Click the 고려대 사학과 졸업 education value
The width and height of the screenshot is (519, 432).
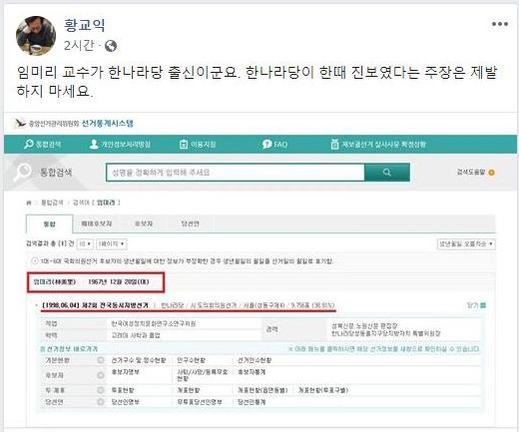[136, 336]
